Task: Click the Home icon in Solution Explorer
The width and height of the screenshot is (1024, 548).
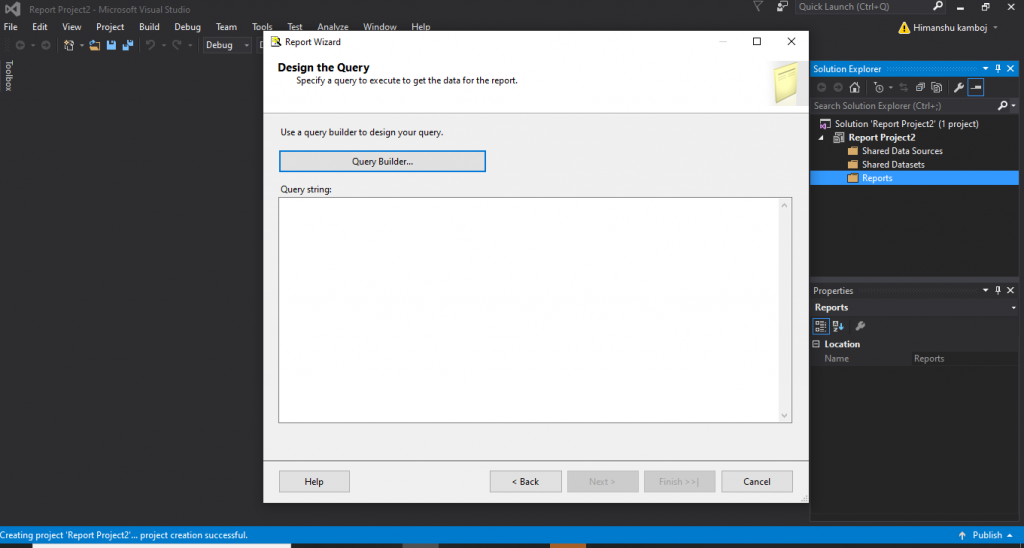Action: click(x=854, y=87)
